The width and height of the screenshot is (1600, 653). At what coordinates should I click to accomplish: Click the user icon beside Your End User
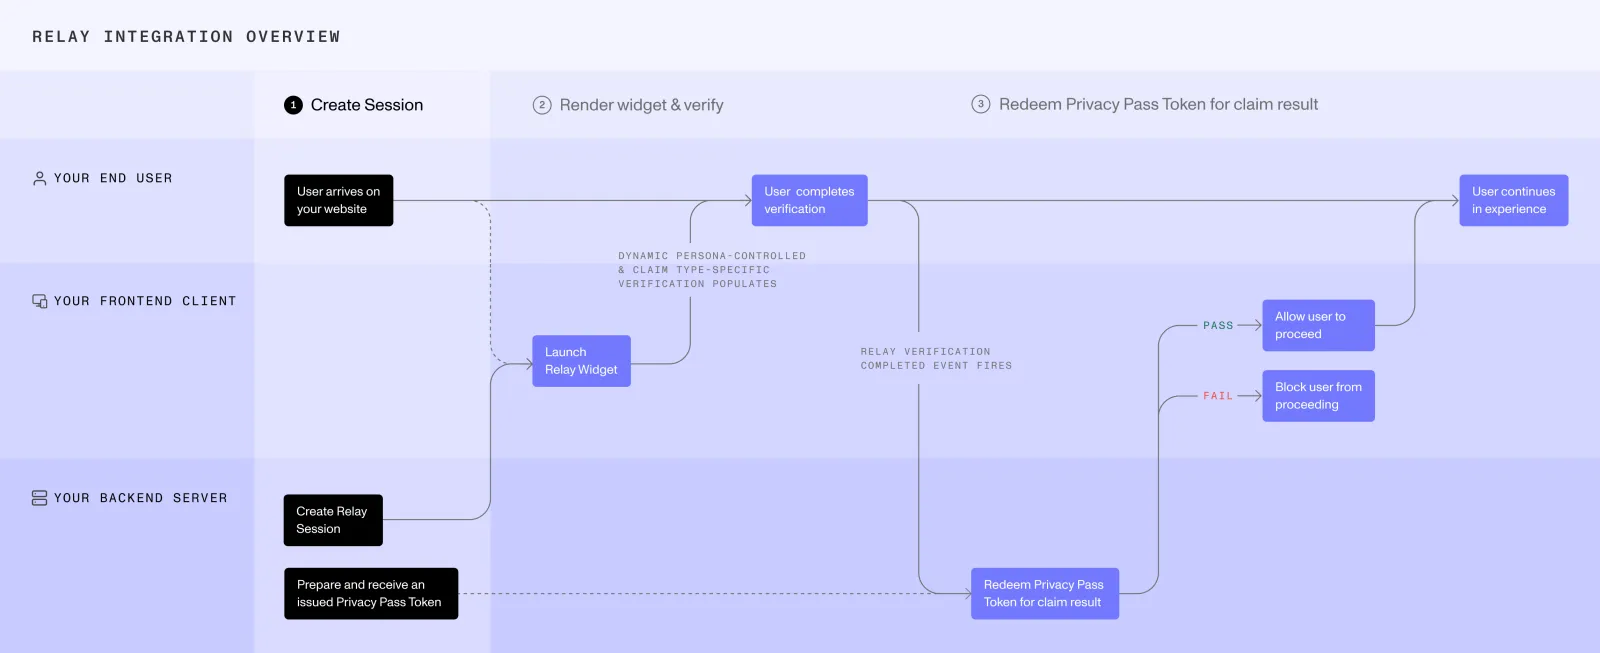39,178
